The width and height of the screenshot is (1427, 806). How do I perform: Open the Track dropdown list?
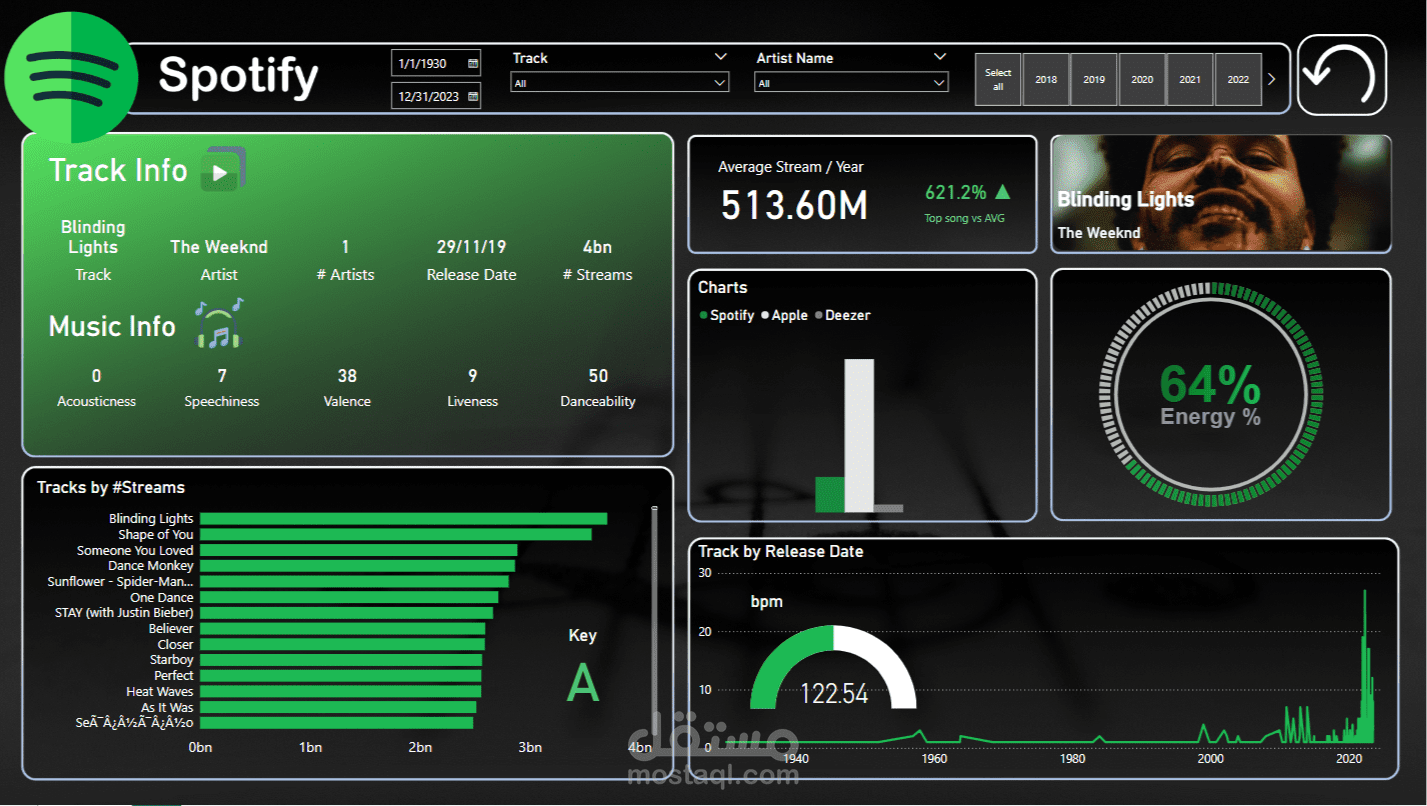point(620,83)
